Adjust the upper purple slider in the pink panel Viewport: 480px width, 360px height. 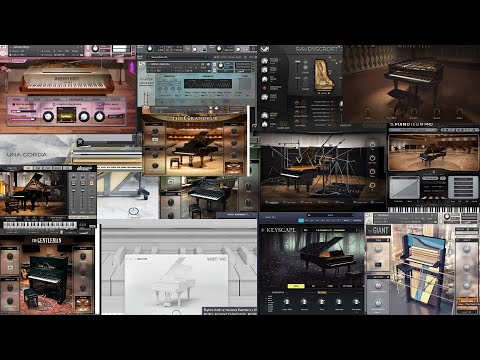(23, 111)
